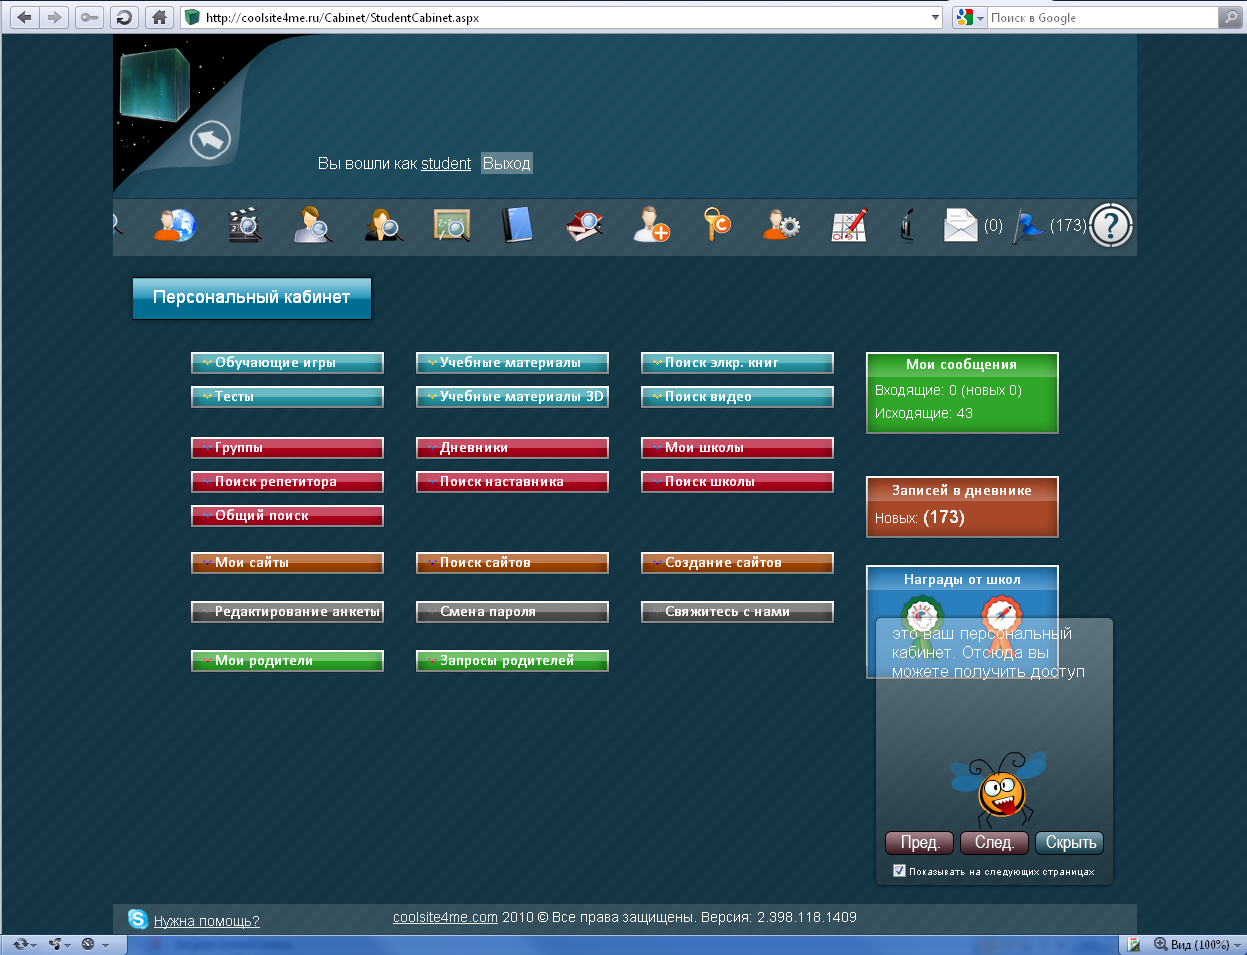
Task: Click the 'Пред.' button in helper popup
Action: pyautogui.click(x=919, y=843)
